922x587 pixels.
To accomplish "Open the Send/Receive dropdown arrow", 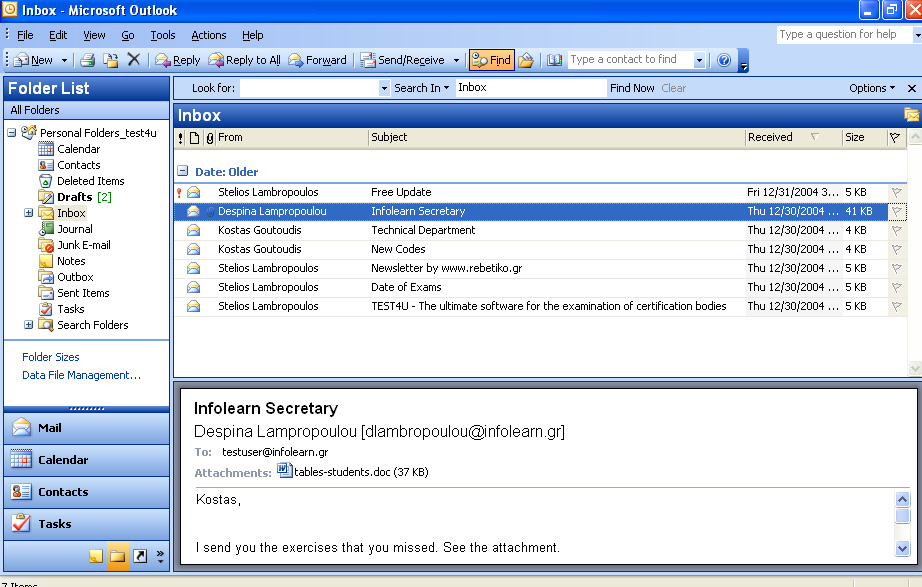I will (x=456, y=60).
